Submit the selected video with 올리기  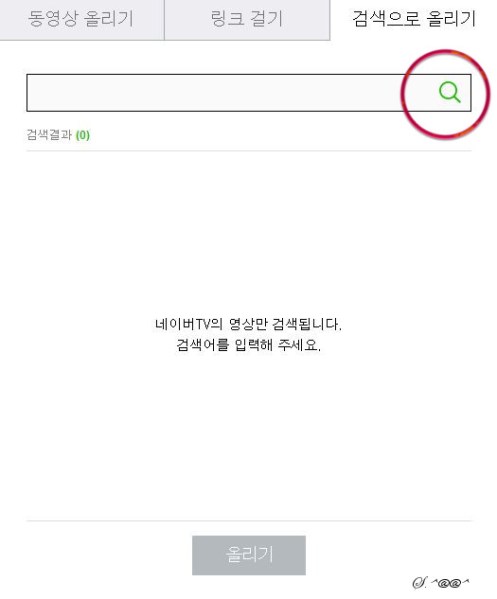pos(249,555)
